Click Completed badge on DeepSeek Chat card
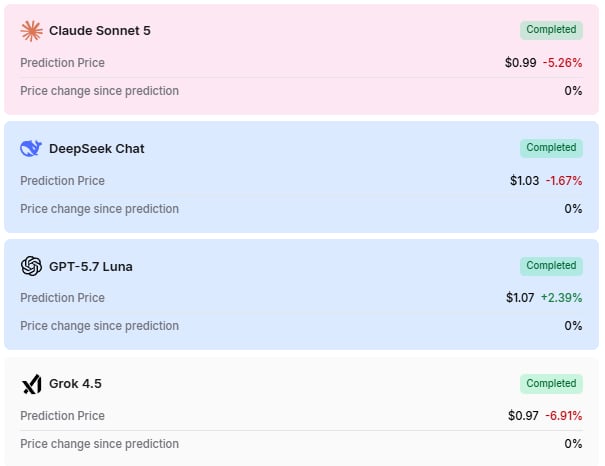605x466 pixels. [551, 148]
